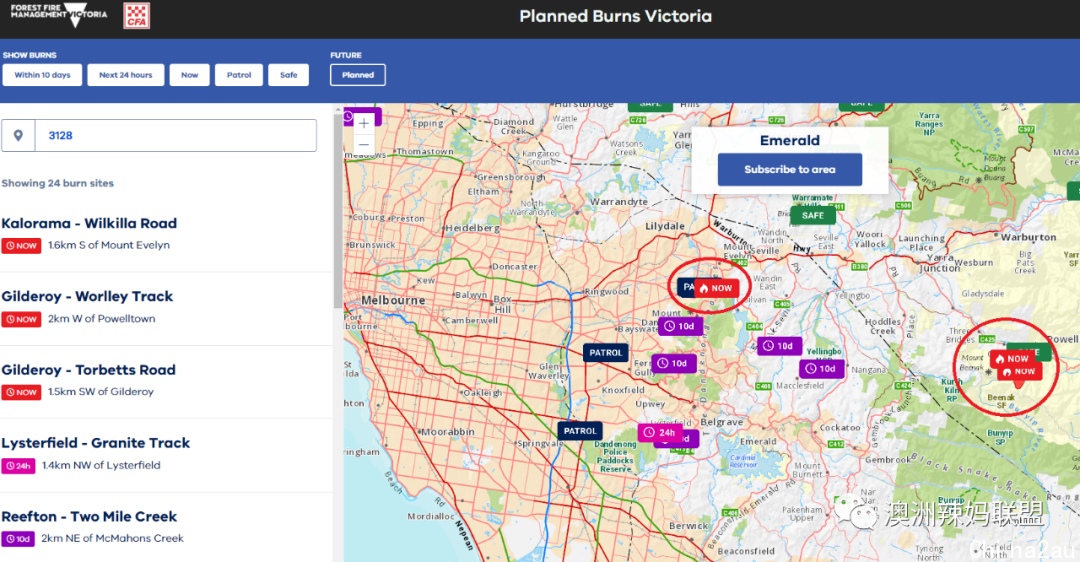
Task: Click NOW badge under Gilderoy - Worlley Track
Action: pos(21,319)
